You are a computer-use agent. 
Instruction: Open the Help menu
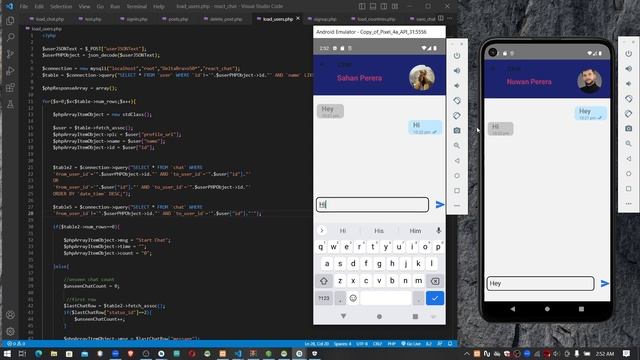159,7
